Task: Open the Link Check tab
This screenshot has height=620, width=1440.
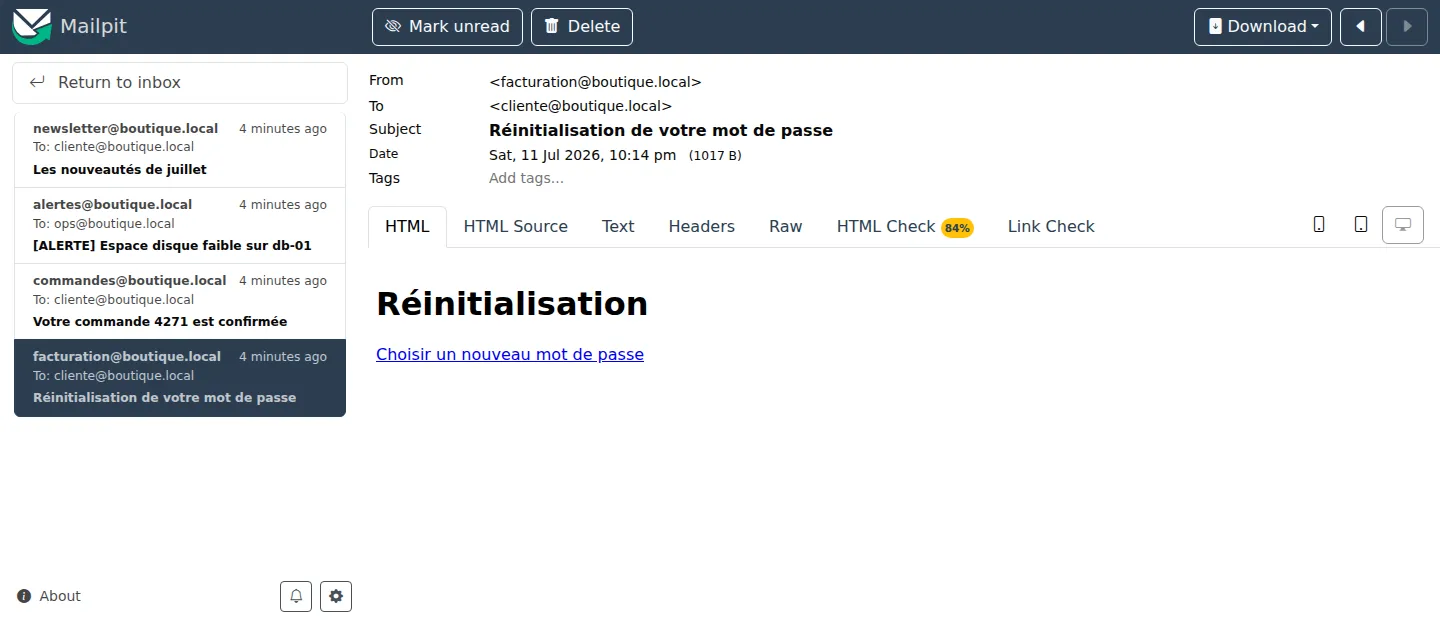Action: [1051, 226]
